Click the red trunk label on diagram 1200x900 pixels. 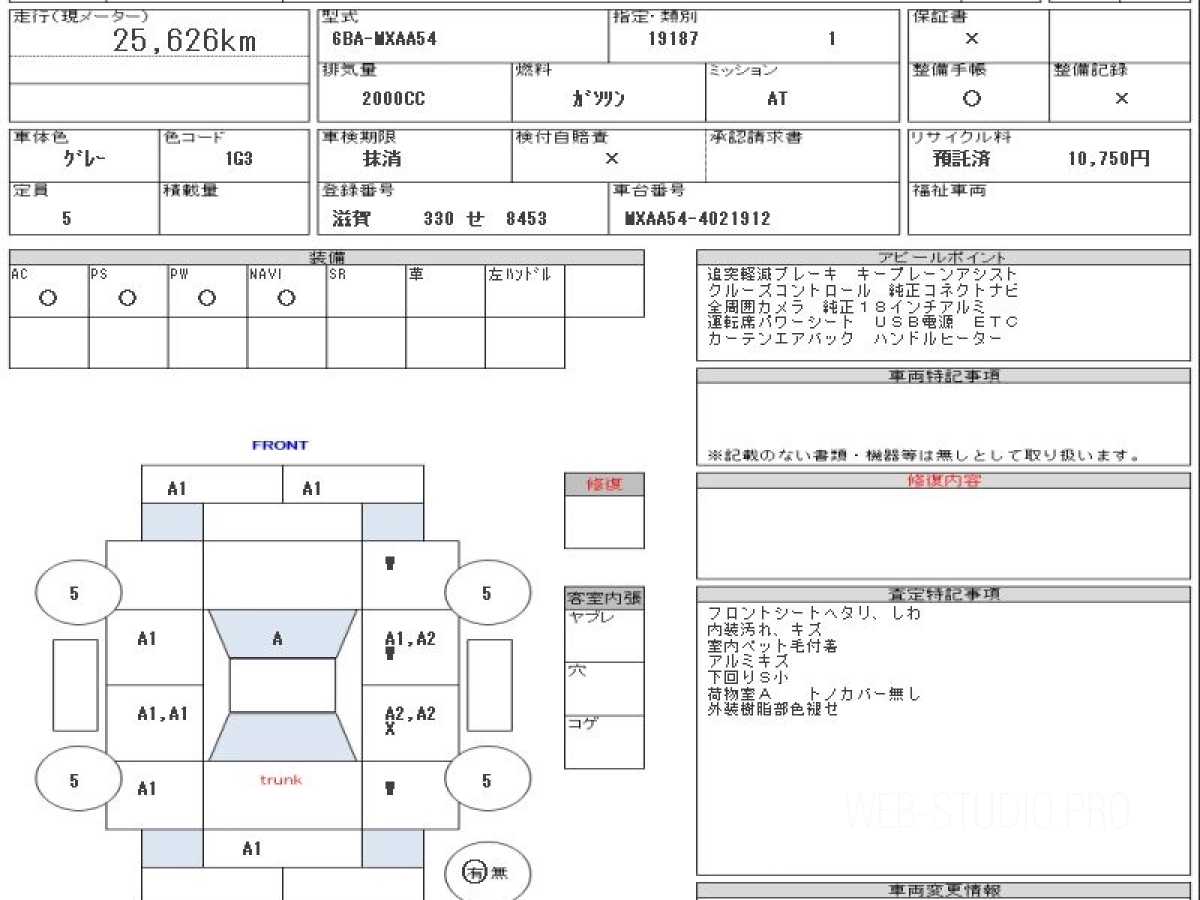(x=281, y=779)
